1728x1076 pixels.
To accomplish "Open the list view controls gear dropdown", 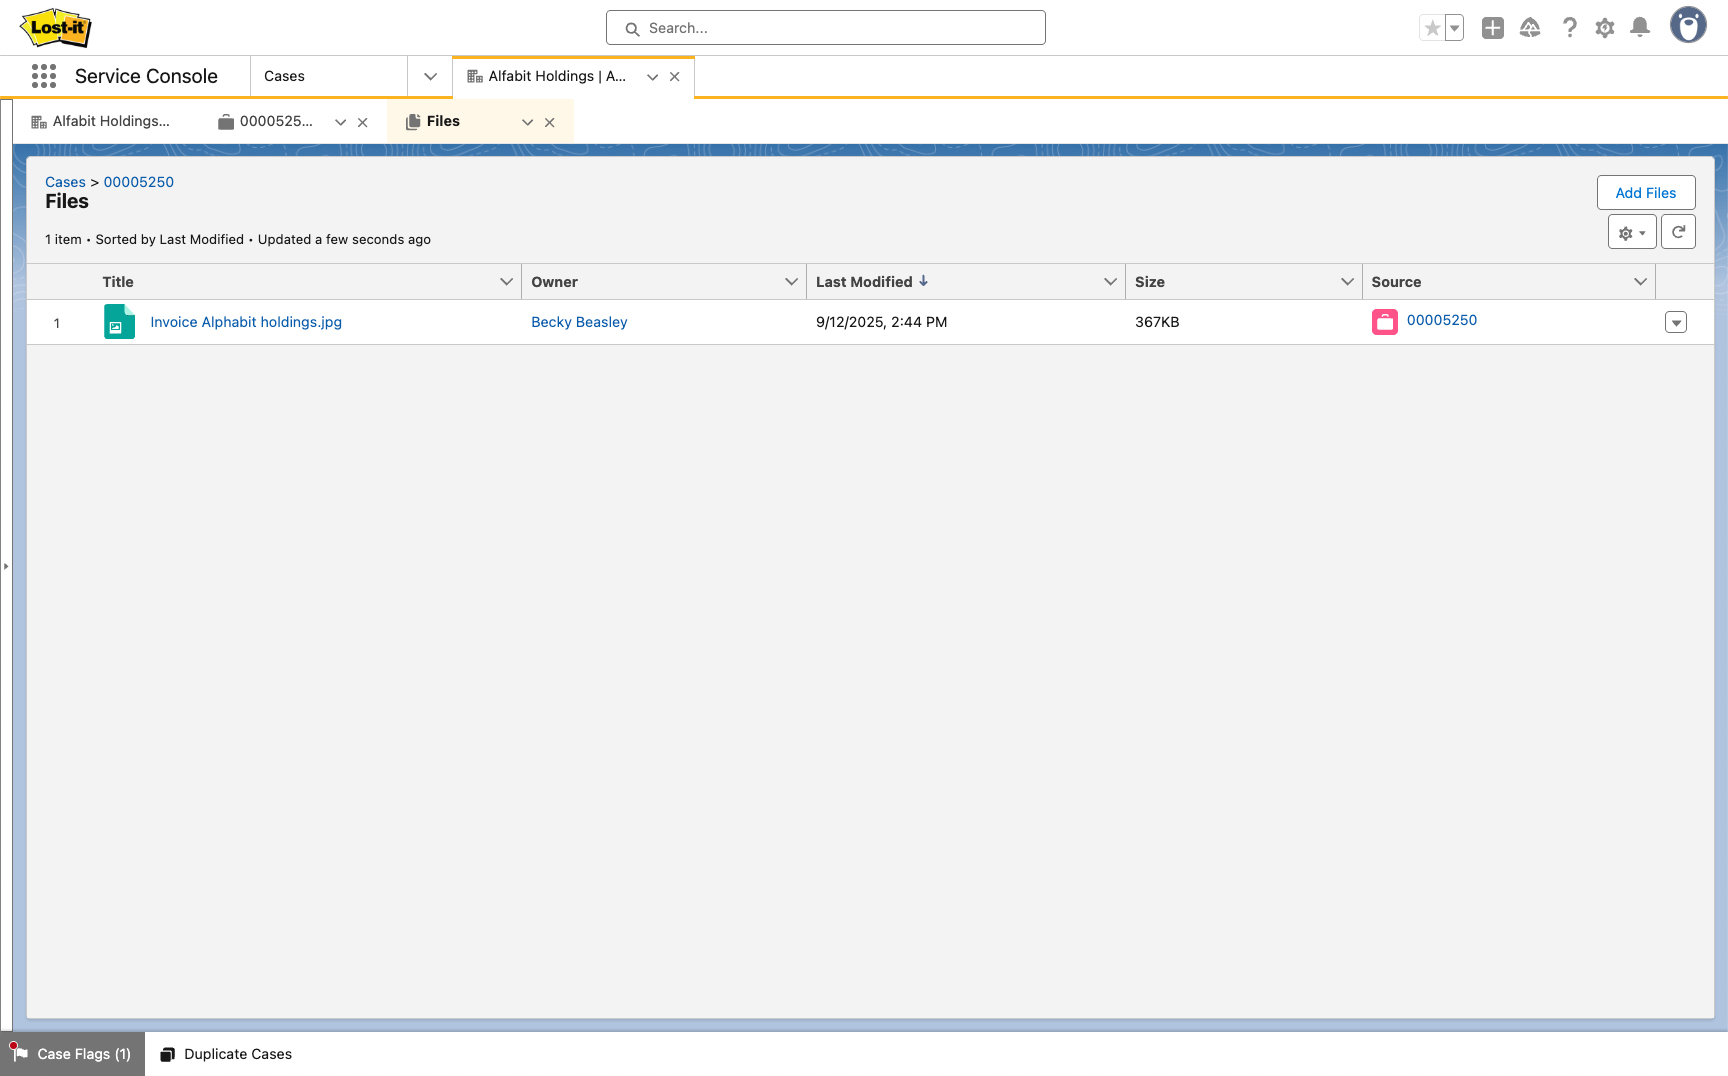I will (1631, 231).
